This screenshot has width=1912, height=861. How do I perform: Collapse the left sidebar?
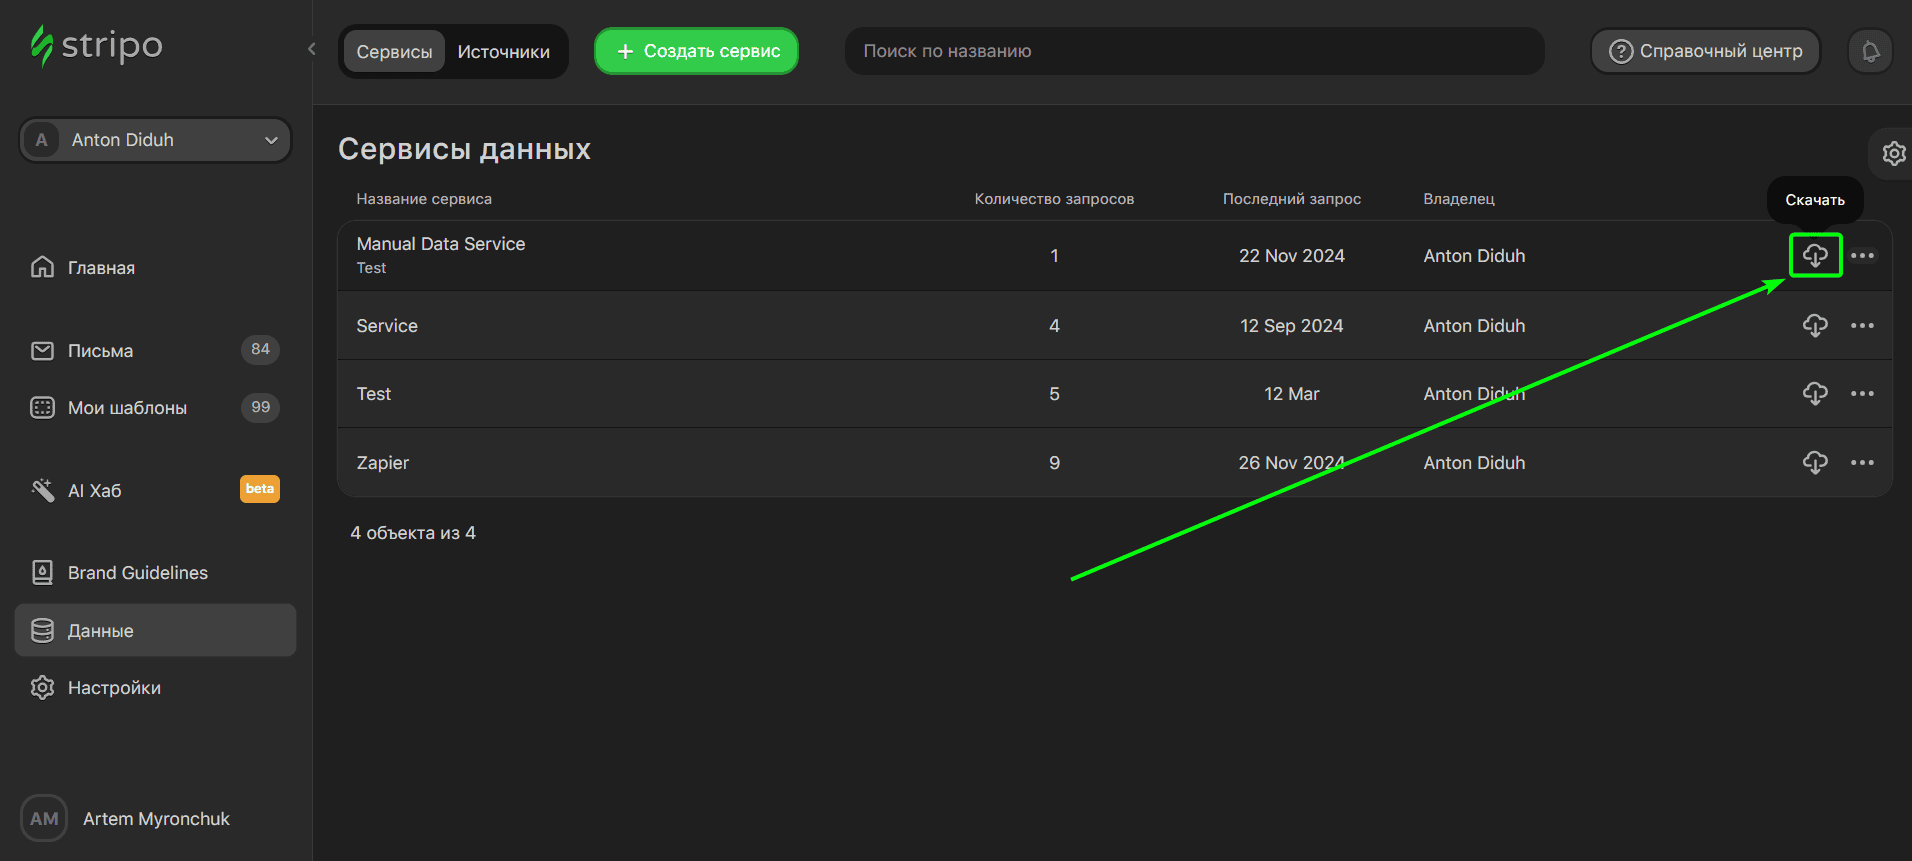(x=312, y=49)
